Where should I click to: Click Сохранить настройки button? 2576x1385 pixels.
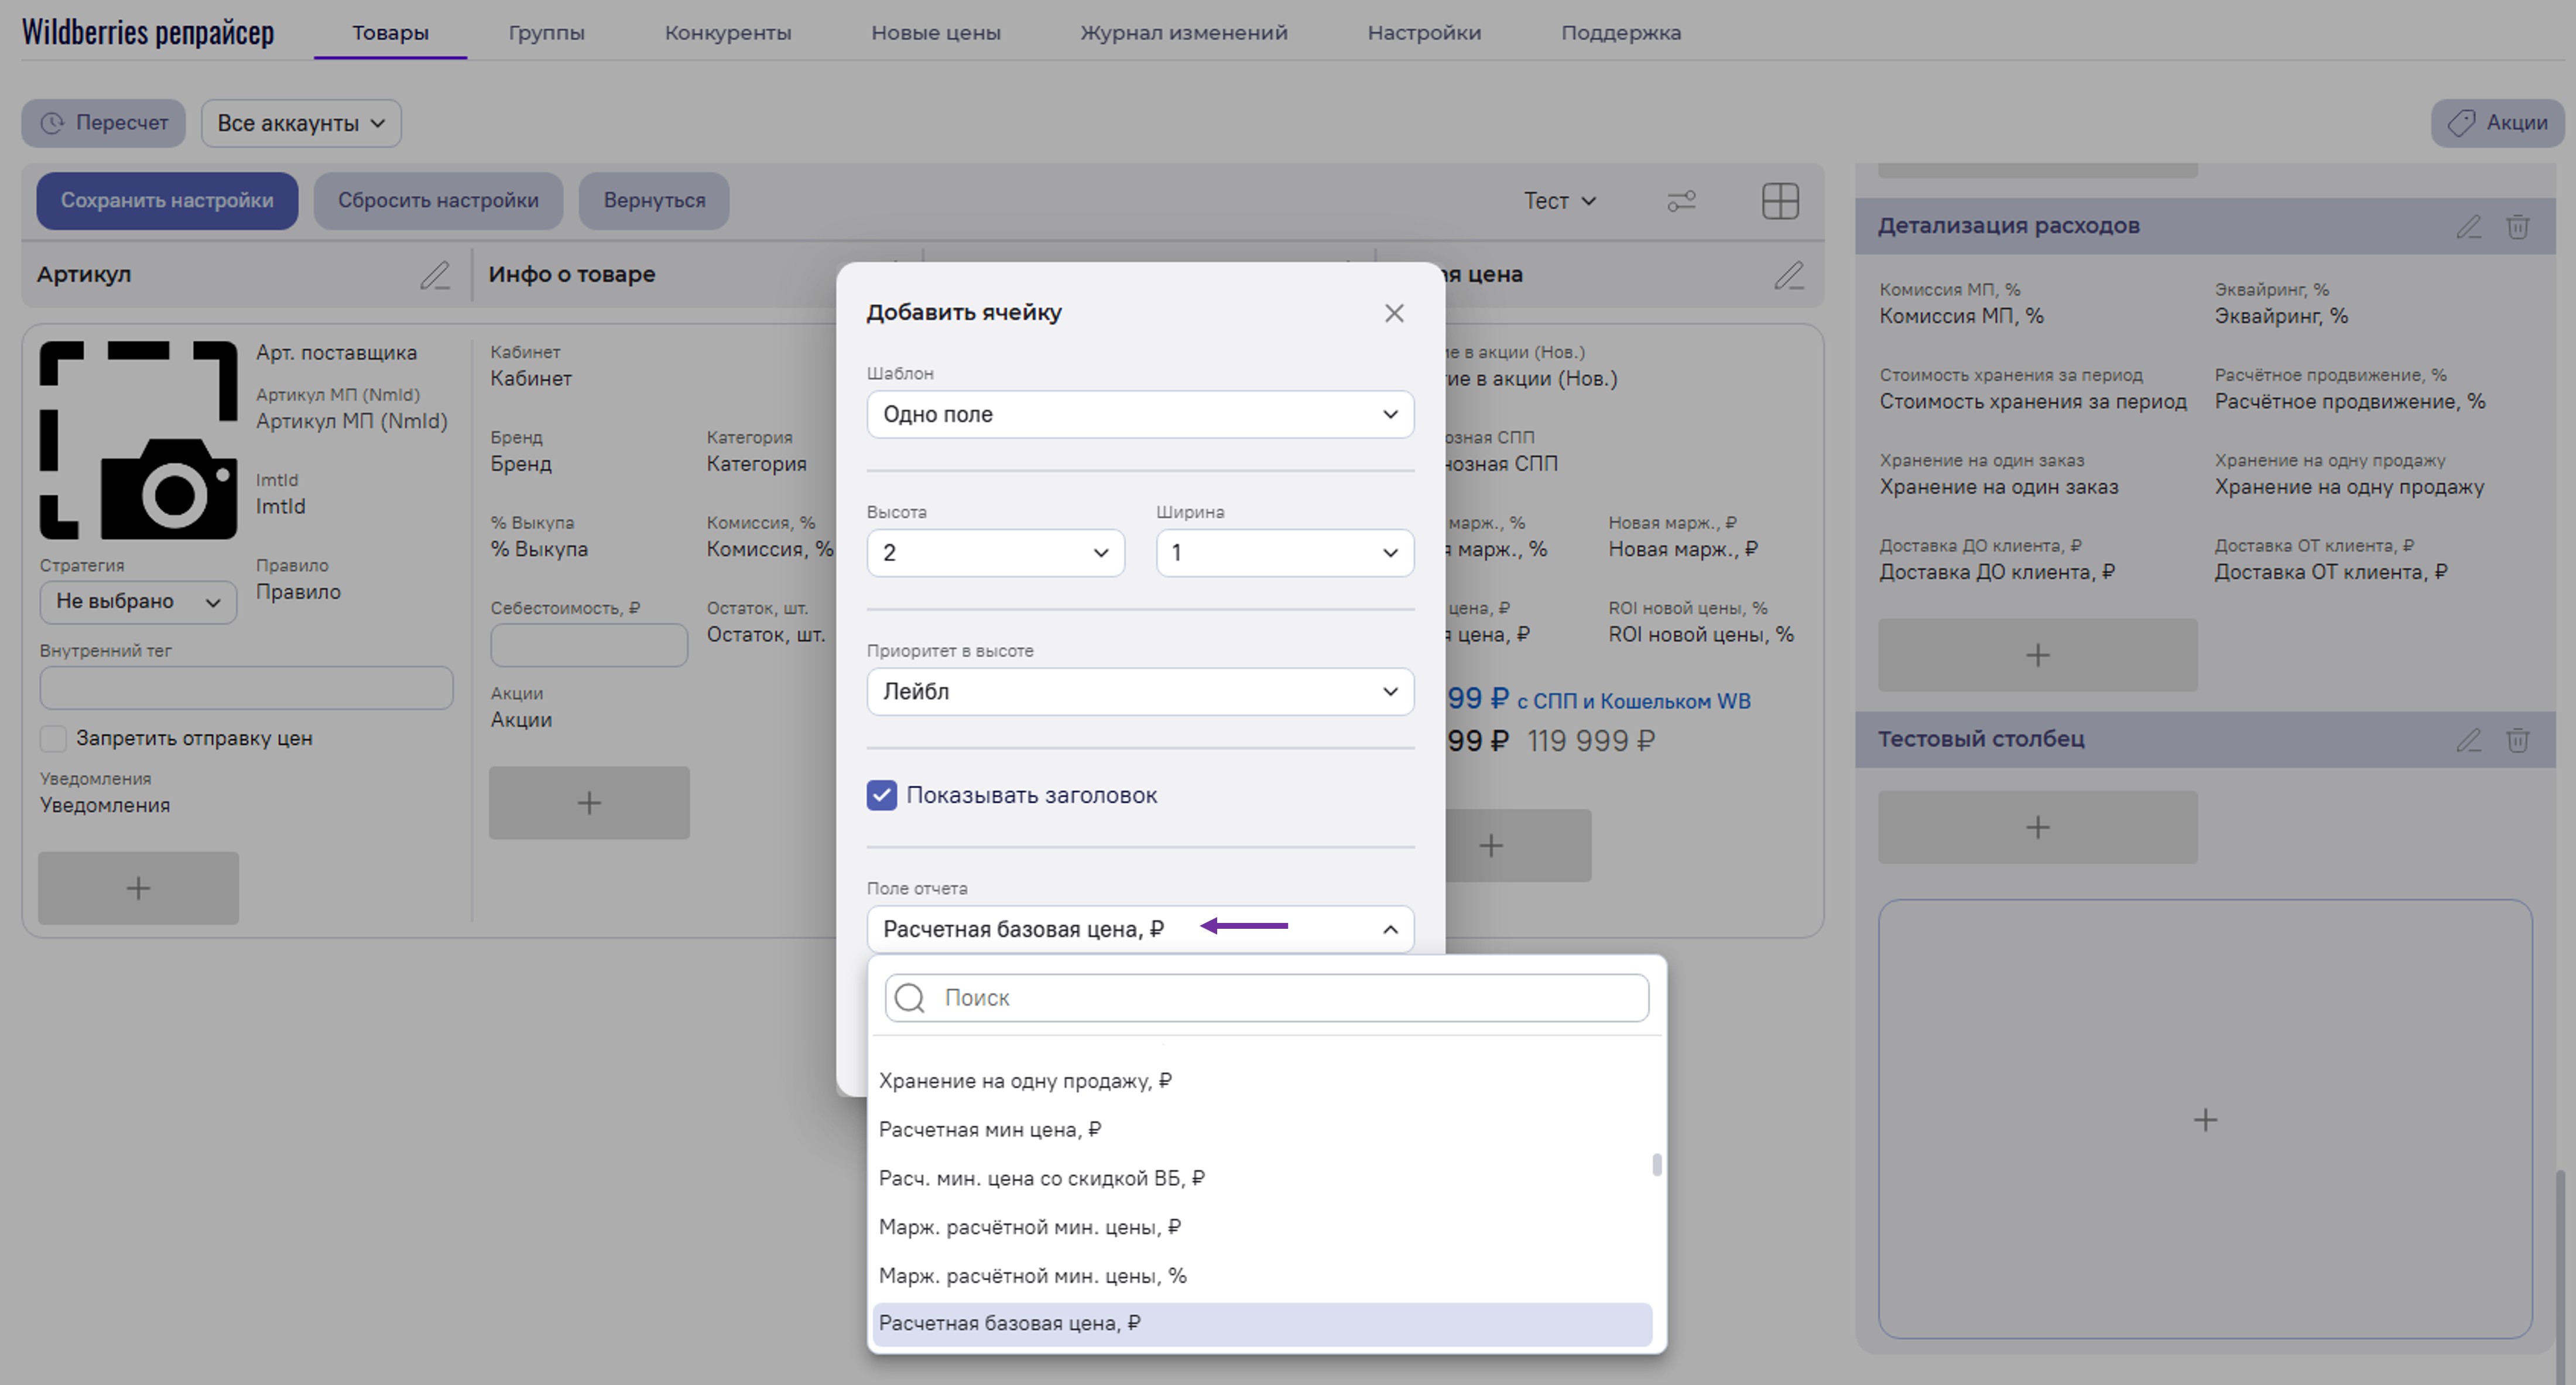(167, 201)
